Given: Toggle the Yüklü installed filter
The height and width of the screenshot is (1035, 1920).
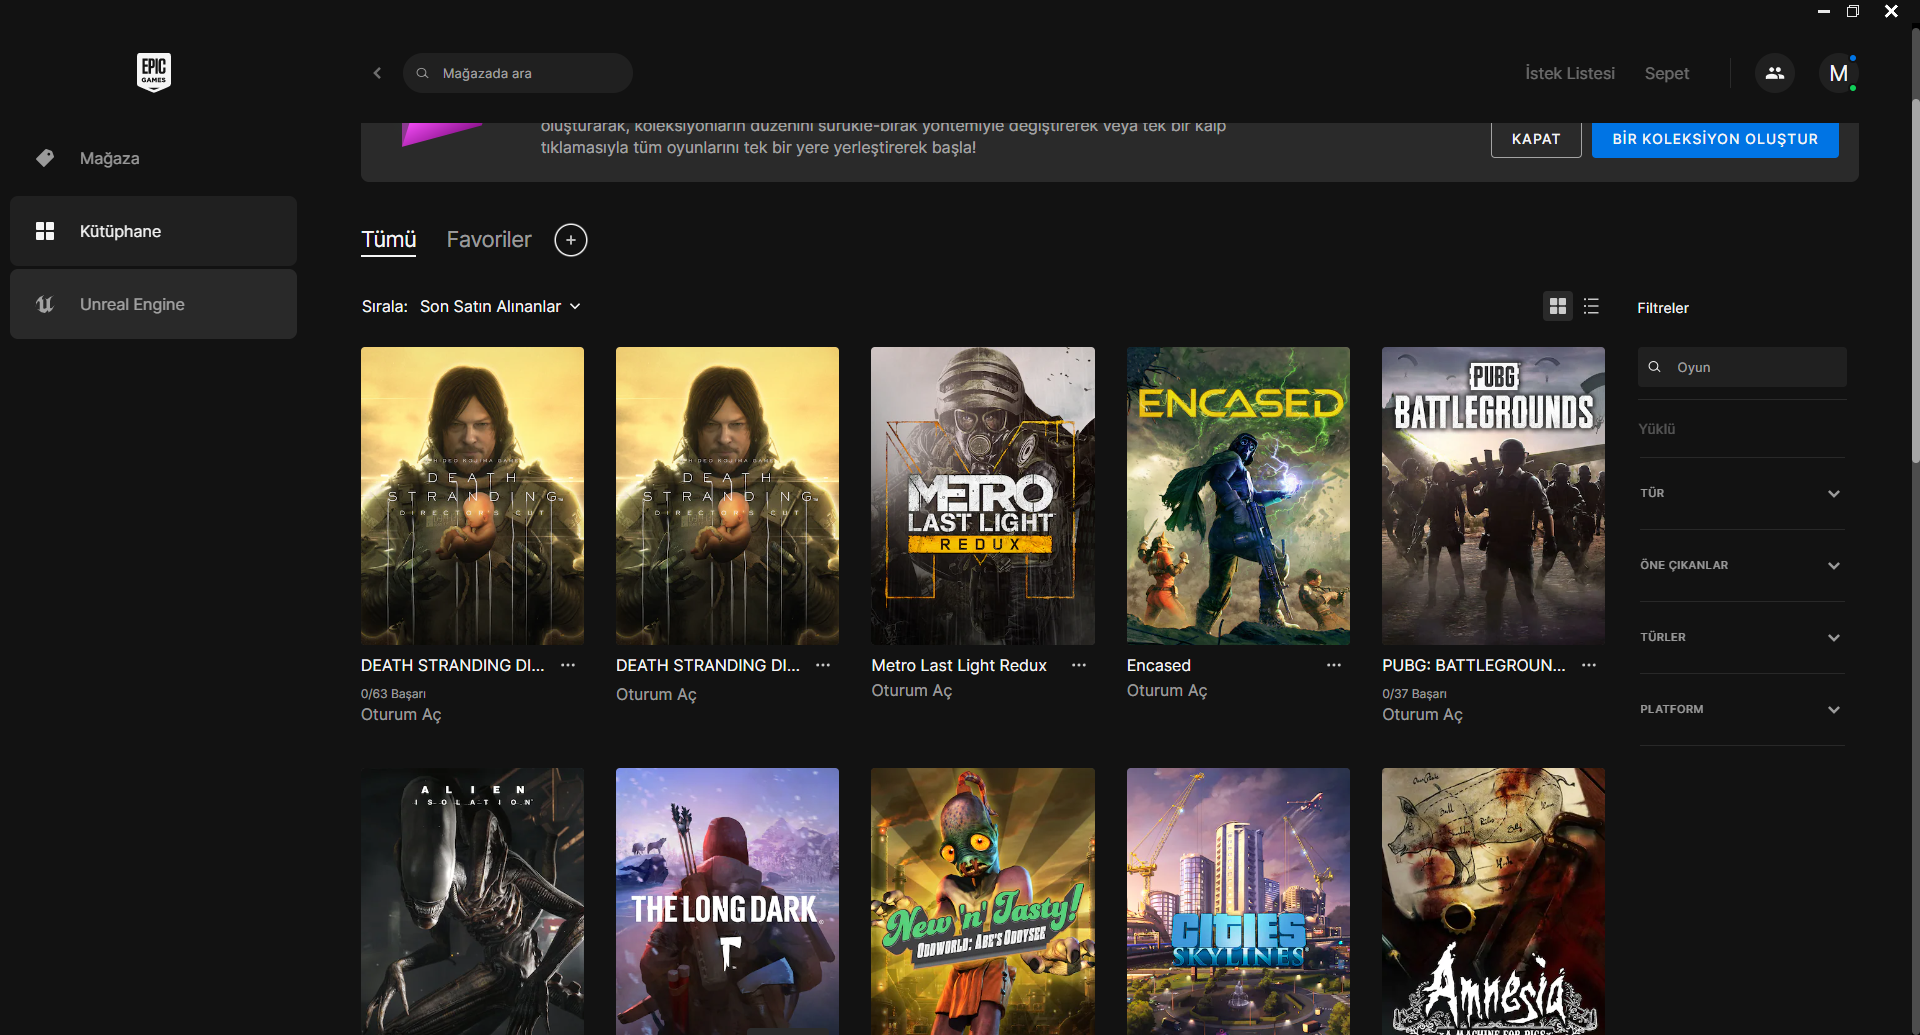Looking at the screenshot, I should [x=1657, y=429].
